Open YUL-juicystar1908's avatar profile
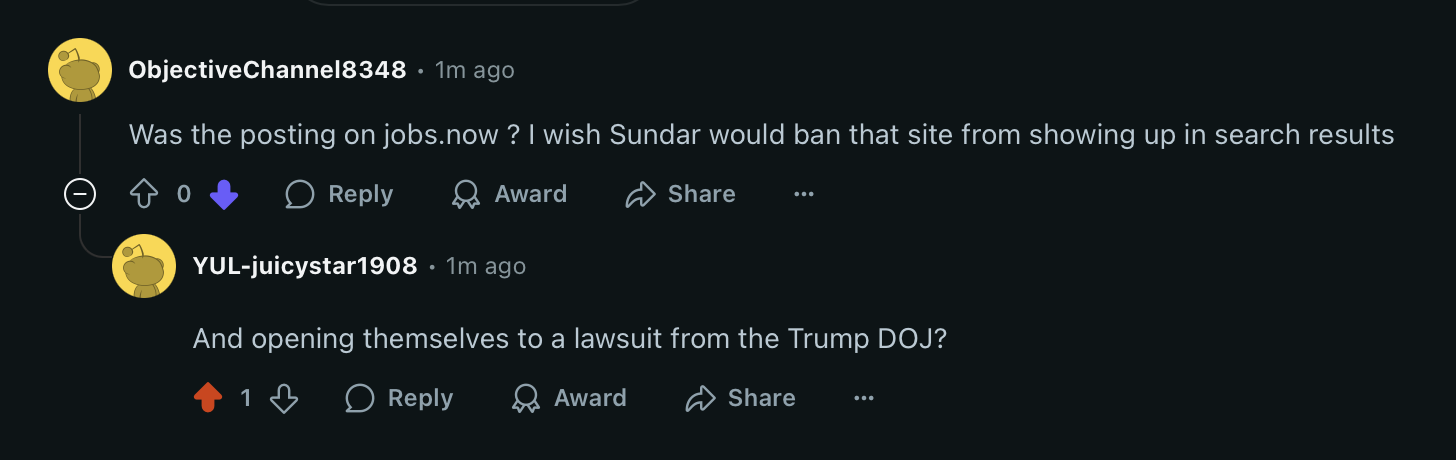 tap(144, 266)
